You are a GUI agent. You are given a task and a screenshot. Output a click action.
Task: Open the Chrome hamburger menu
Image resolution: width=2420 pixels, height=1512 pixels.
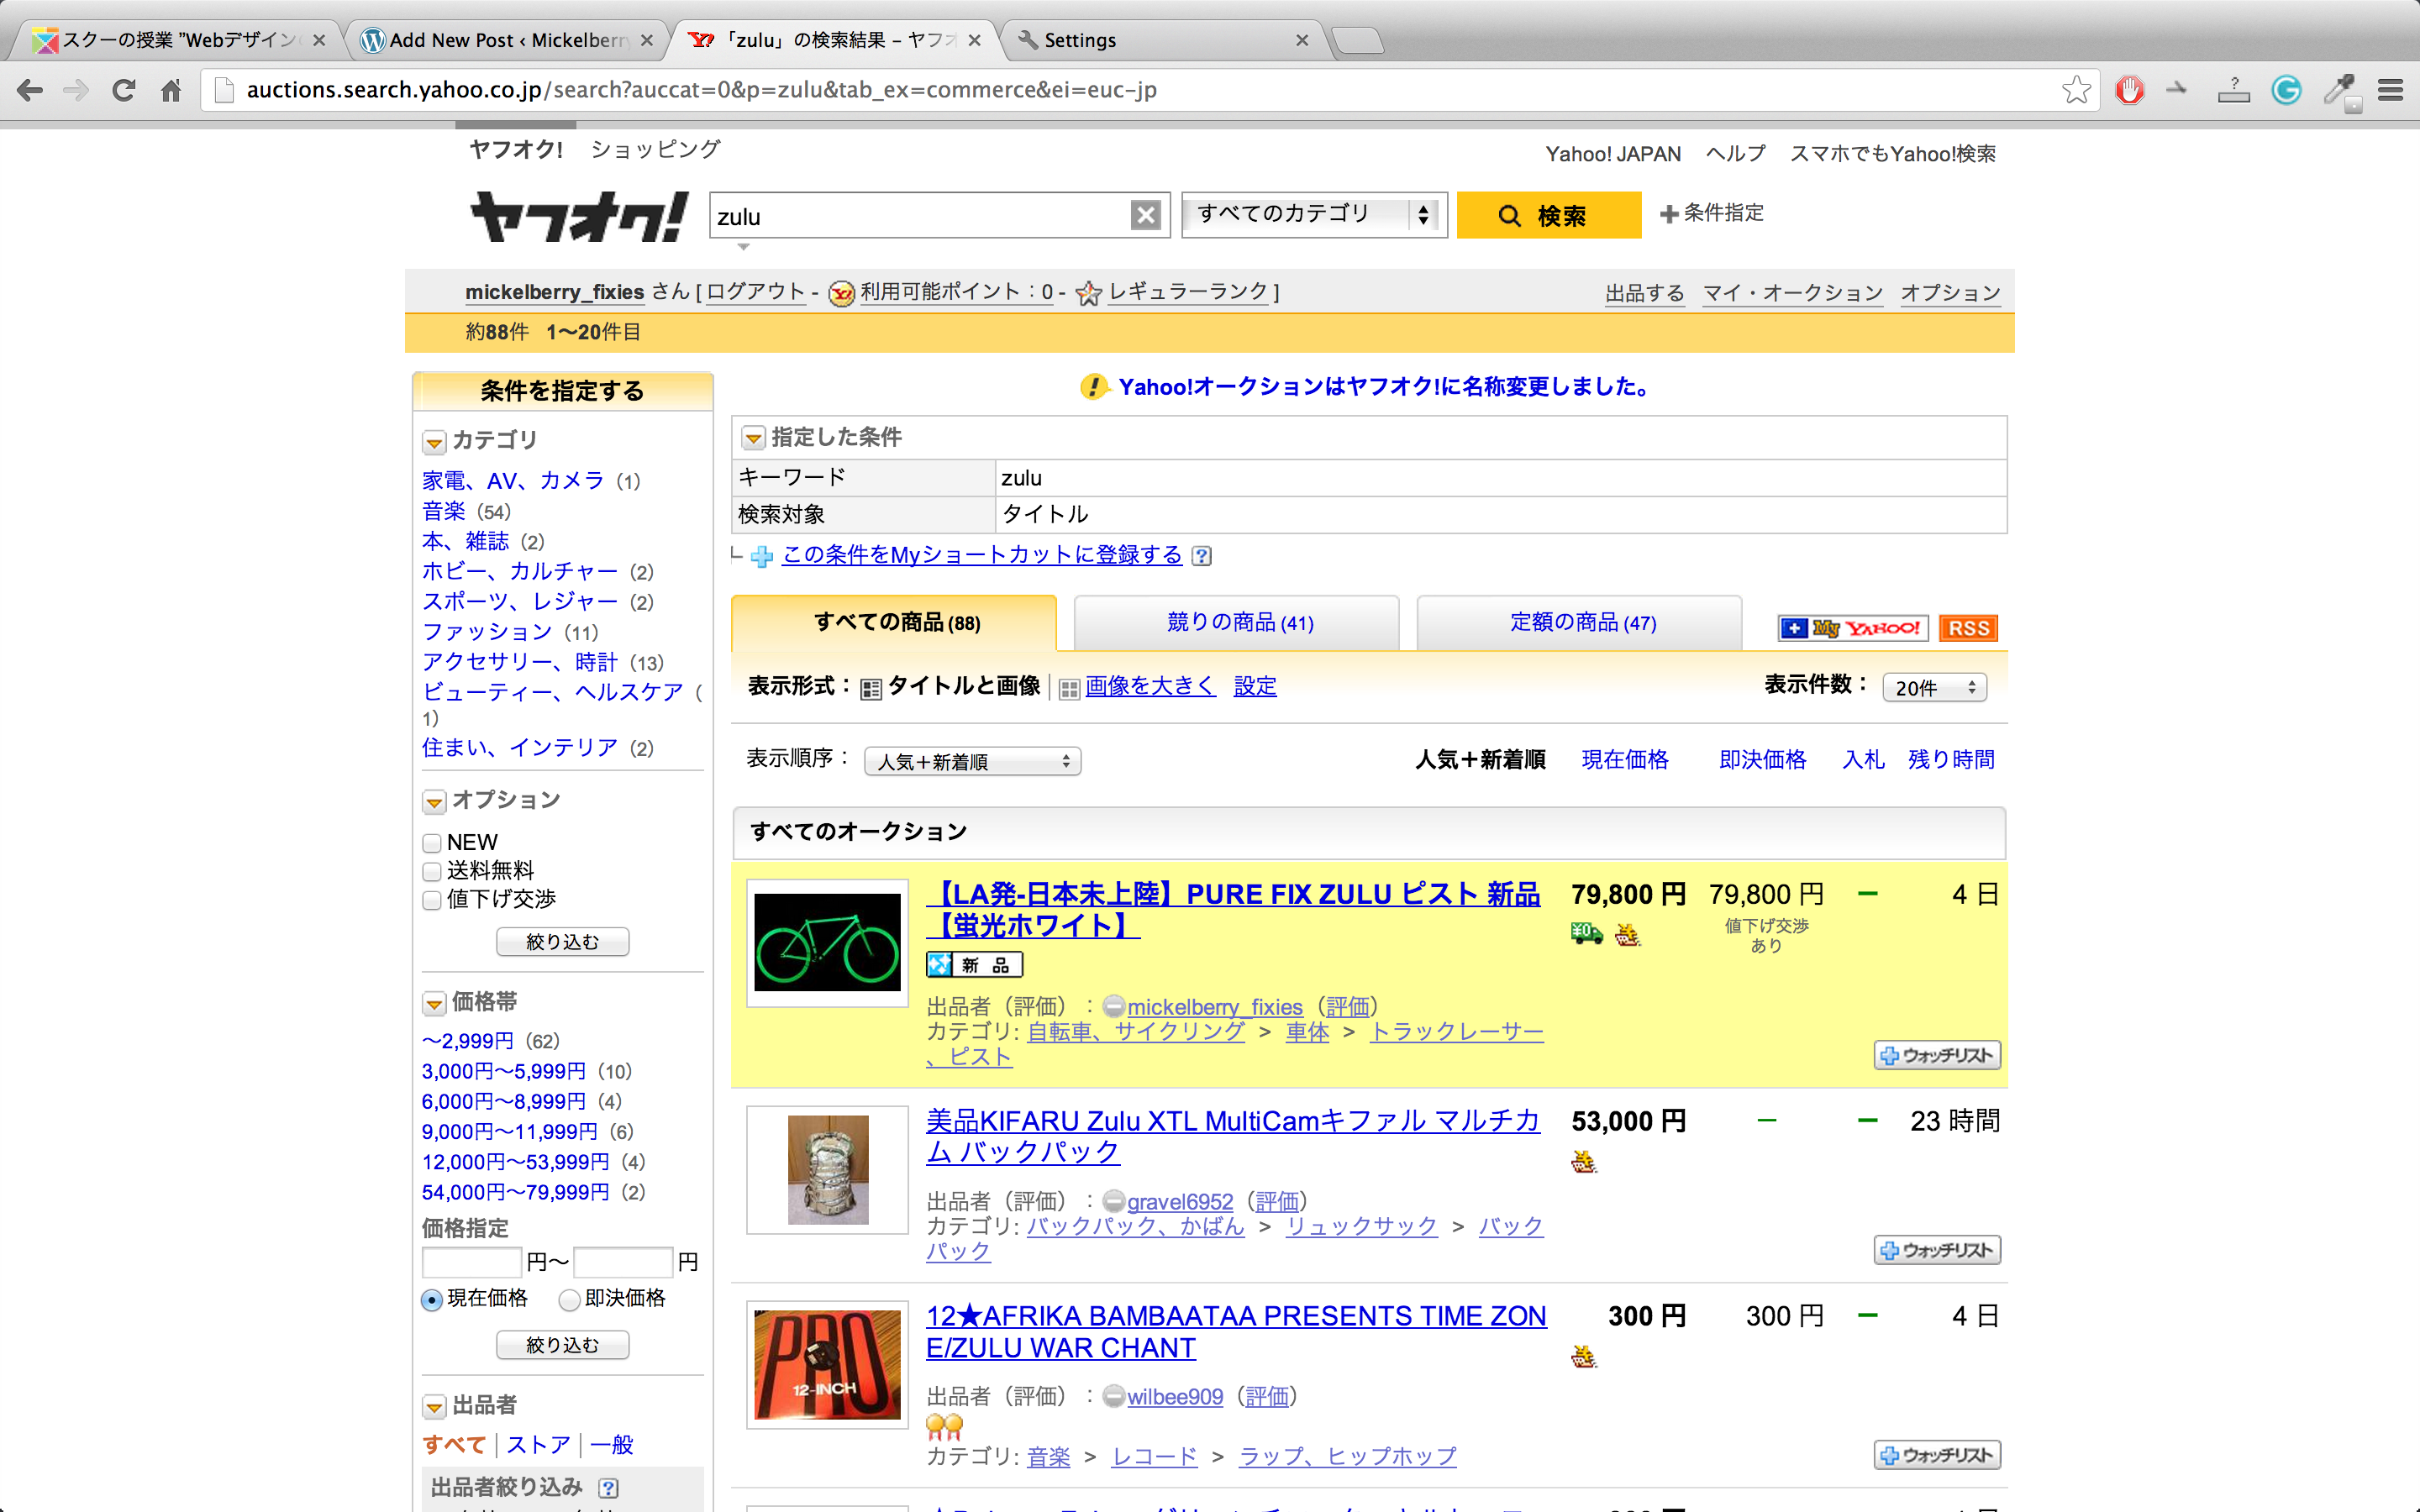point(2390,90)
